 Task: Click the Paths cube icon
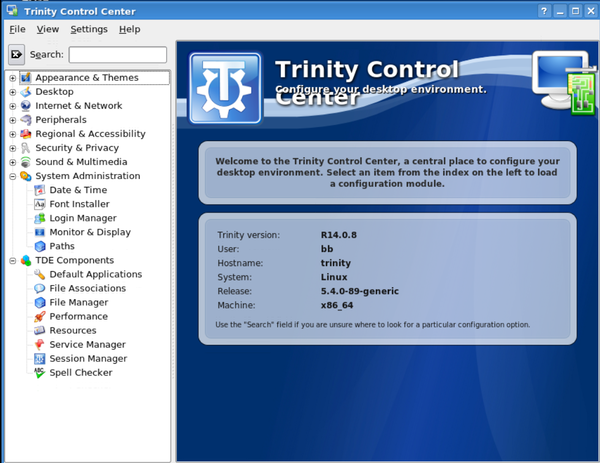[40, 246]
